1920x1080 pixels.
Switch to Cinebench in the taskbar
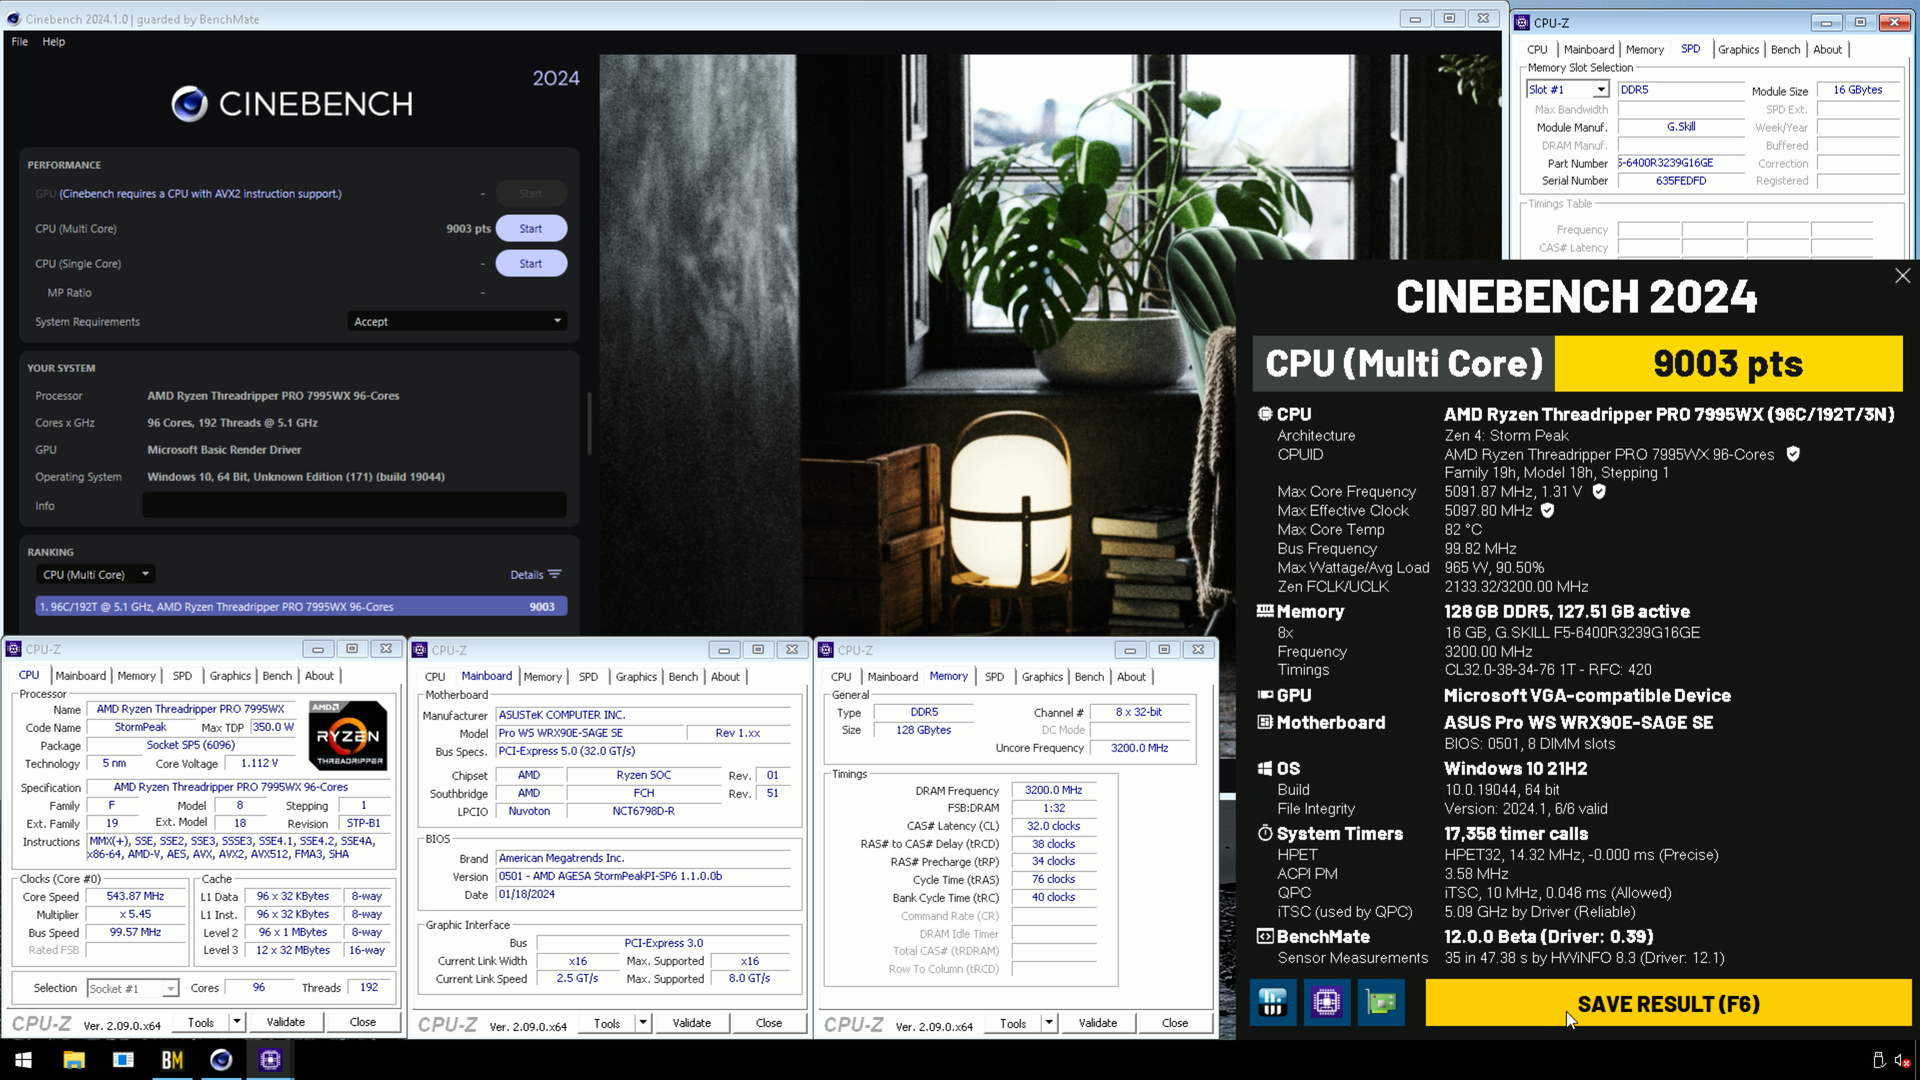click(x=221, y=1060)
